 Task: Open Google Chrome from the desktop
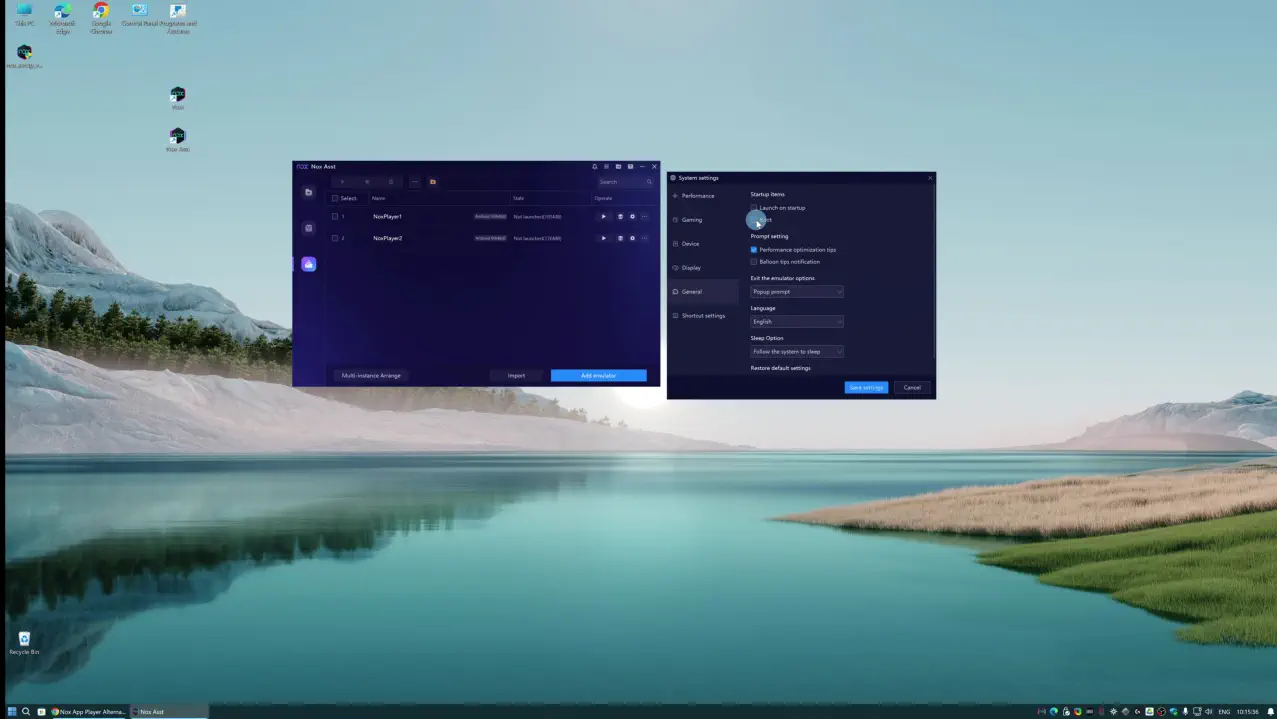[x=101, y=17]
